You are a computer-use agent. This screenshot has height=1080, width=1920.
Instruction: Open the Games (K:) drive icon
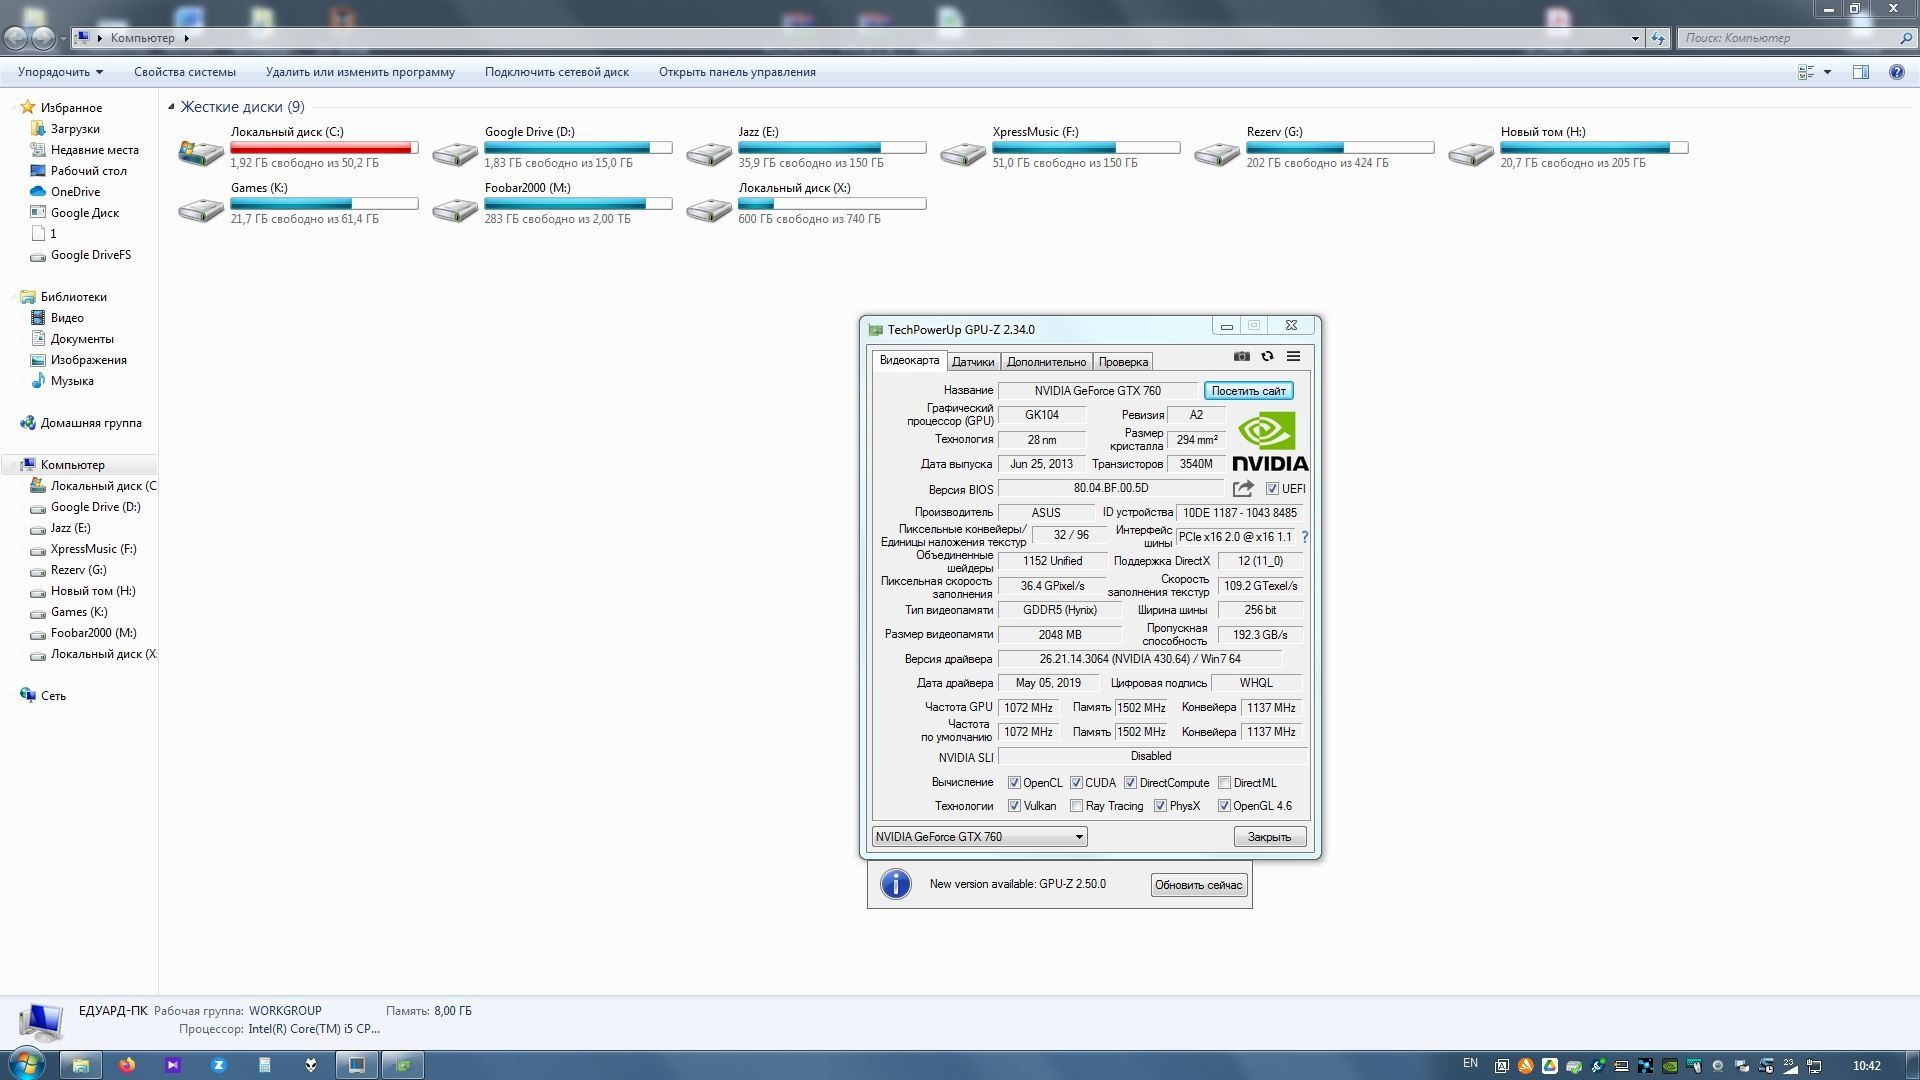click(x=201, y=208)
